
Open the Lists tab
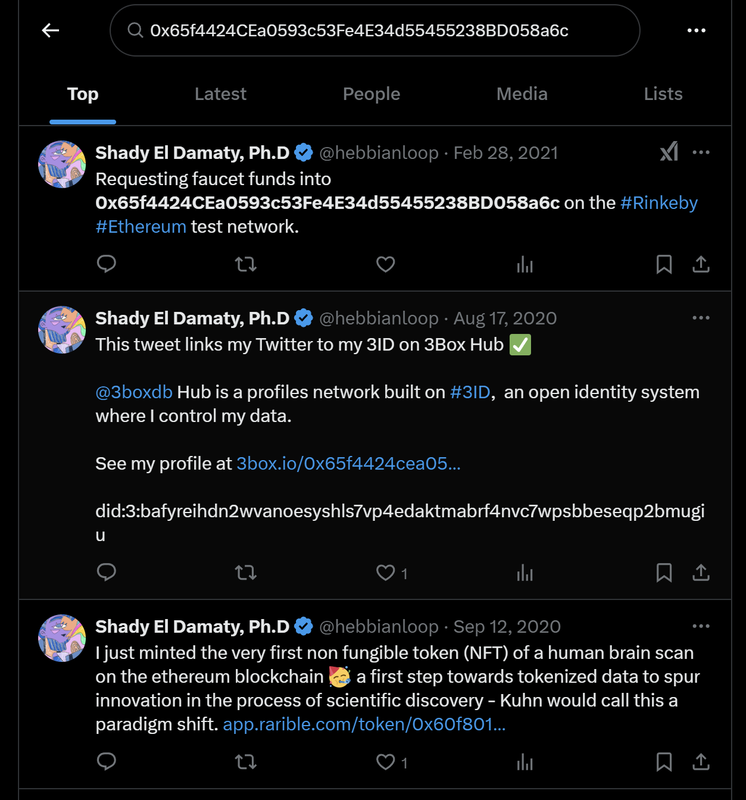click(663, 94)
